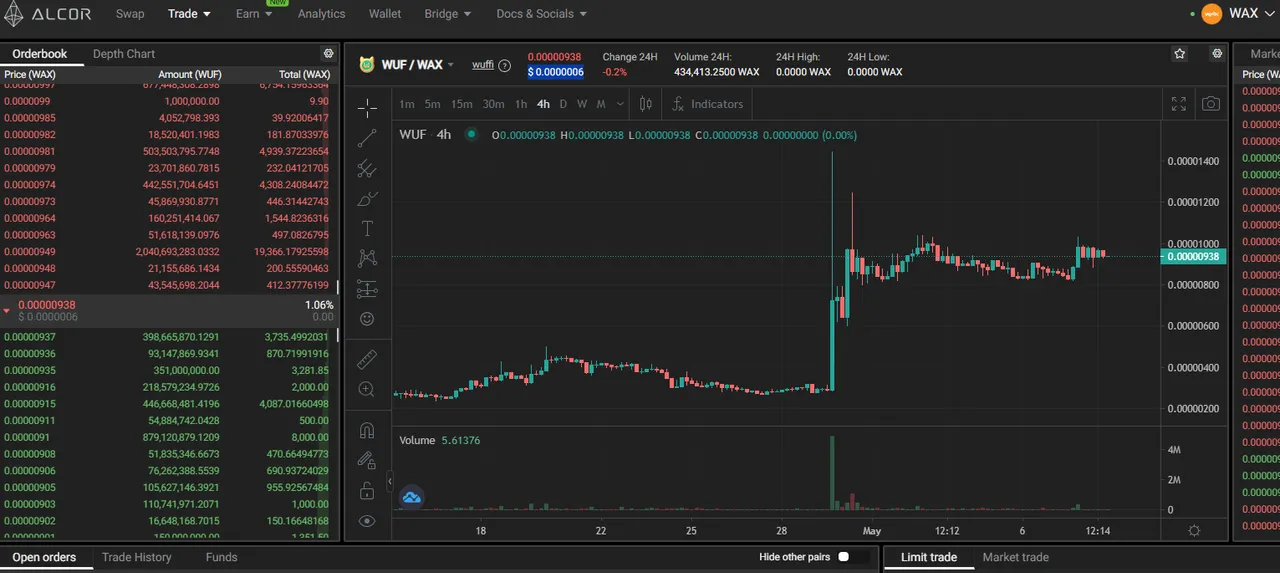Toggle WUF symbol visibility green dot
This screenshot has height=573, width=1280.
coord(470,134)
